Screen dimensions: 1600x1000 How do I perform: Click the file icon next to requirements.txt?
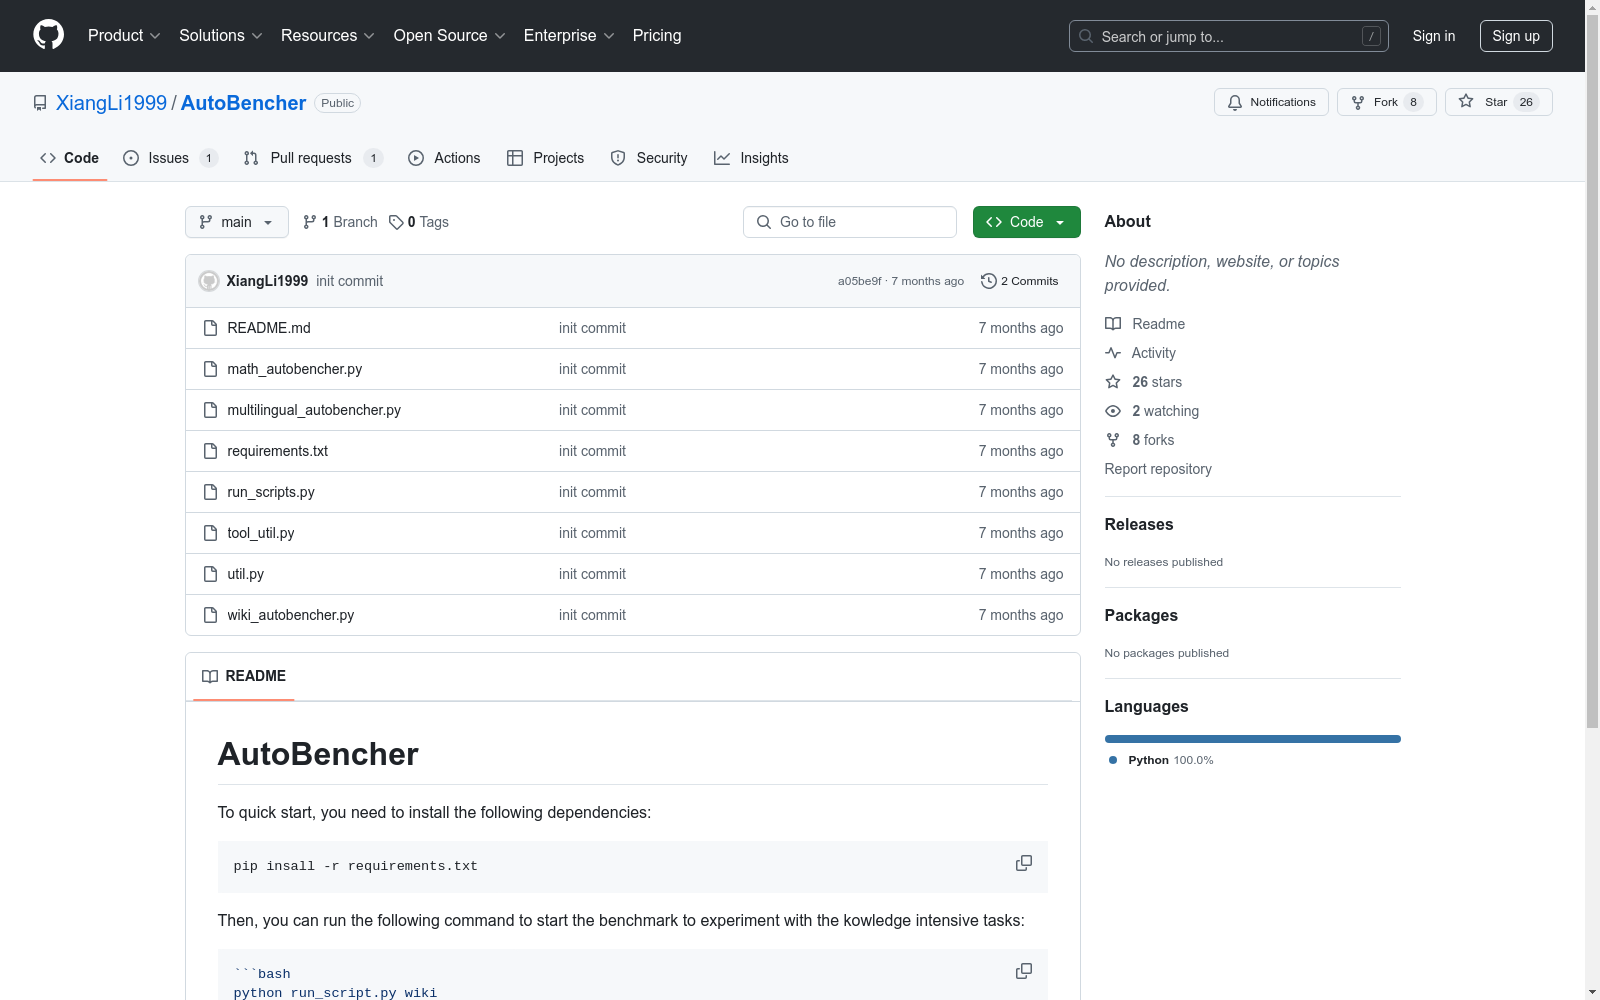210,451
